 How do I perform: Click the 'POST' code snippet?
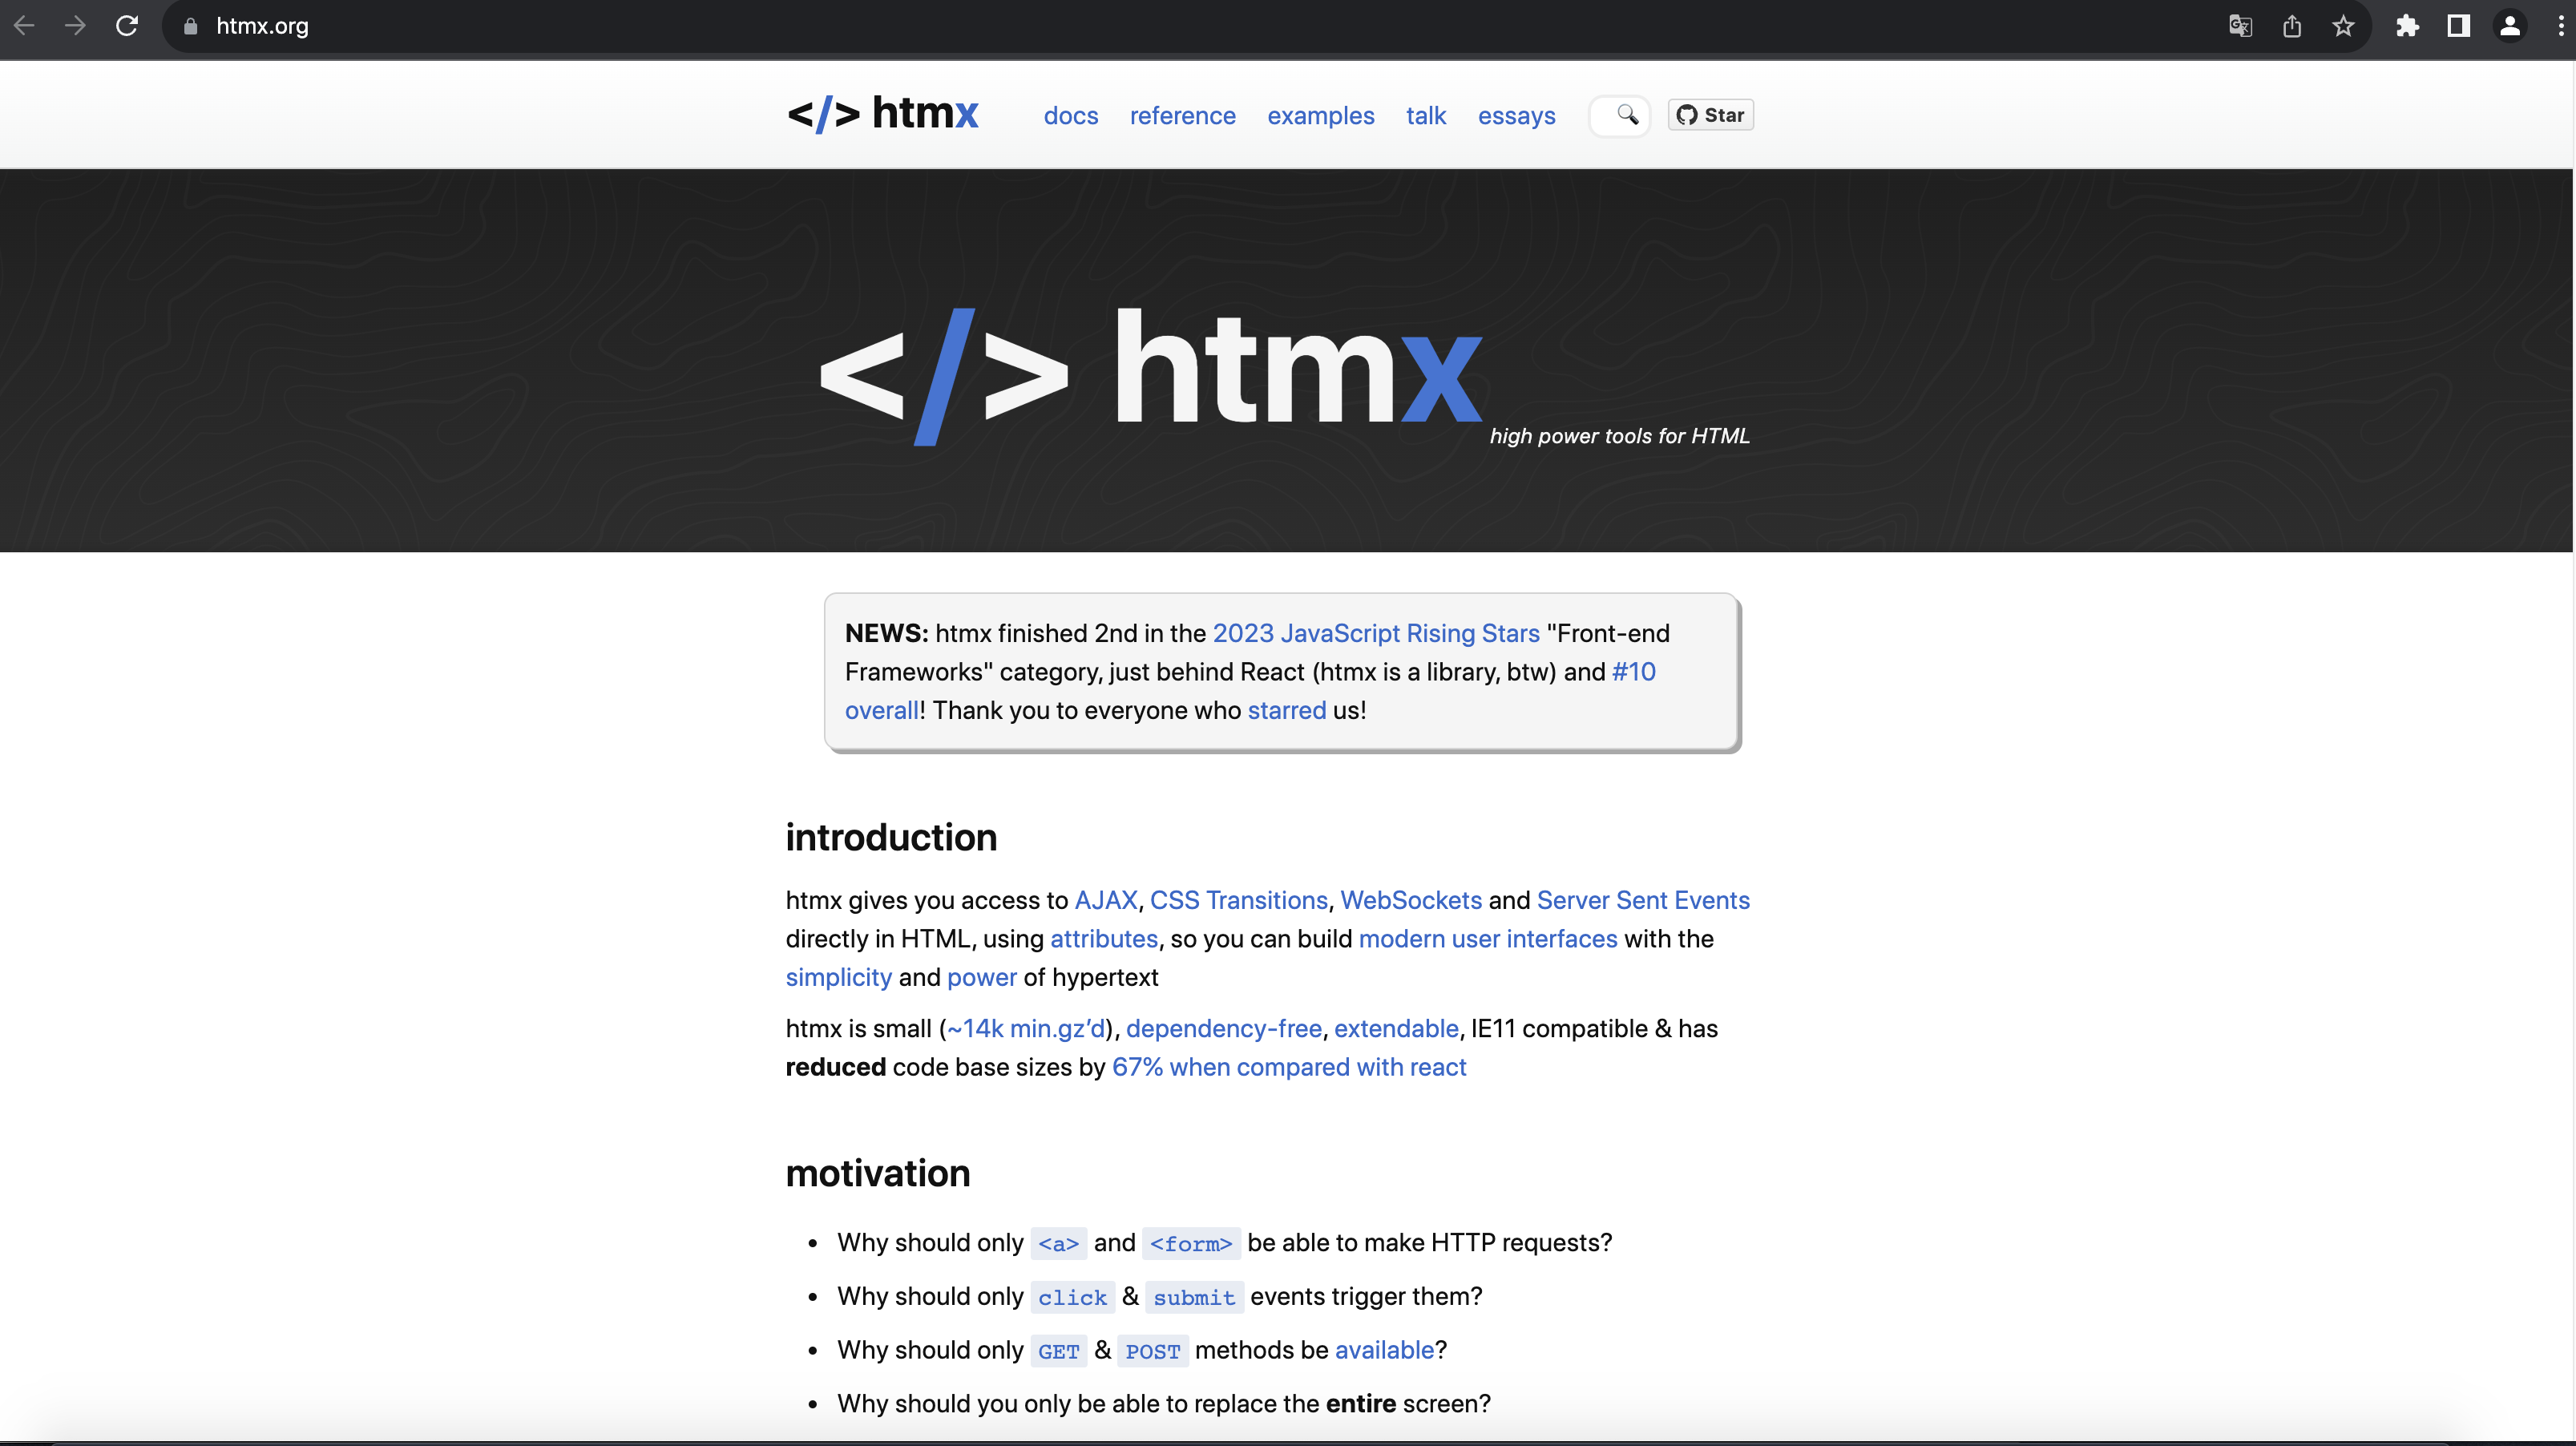(1152, 1351)
